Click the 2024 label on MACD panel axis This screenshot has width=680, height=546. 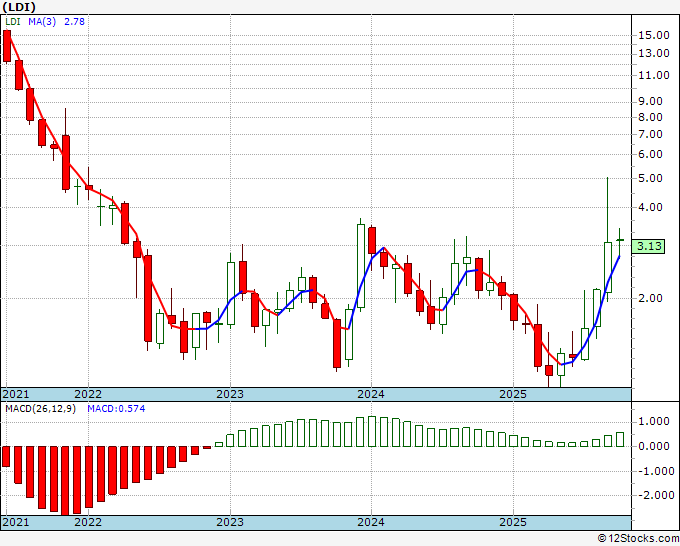[371, 522]
